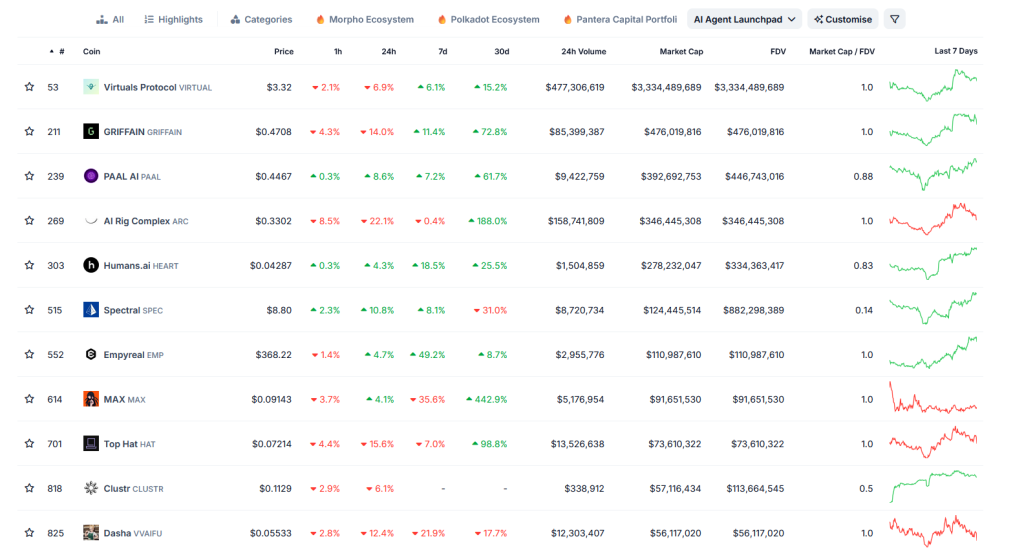Click the Coin column header
The image size is (1024, 548).
coord(91,52)
